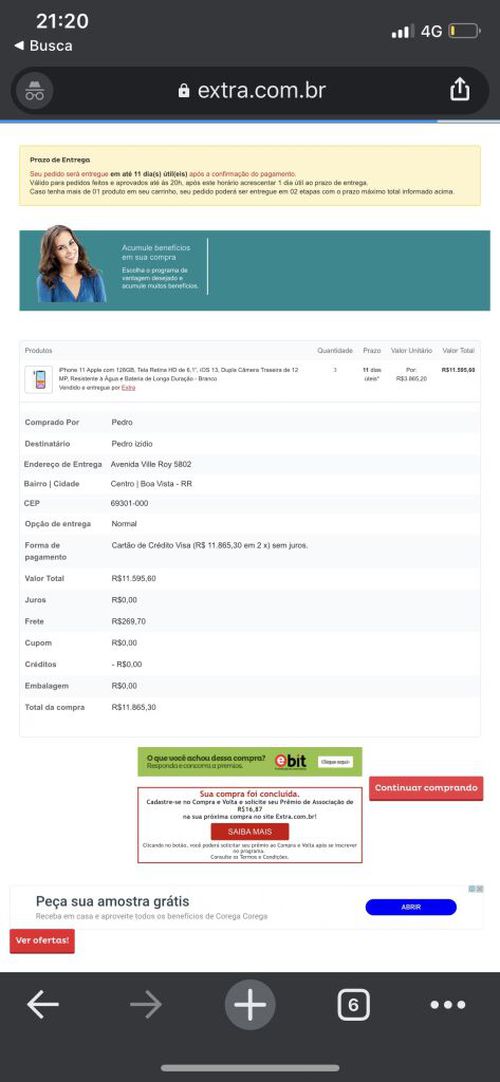Tap the forward arrow in bottom bar
The image size is (500, 1082).
coord(146,1005)
